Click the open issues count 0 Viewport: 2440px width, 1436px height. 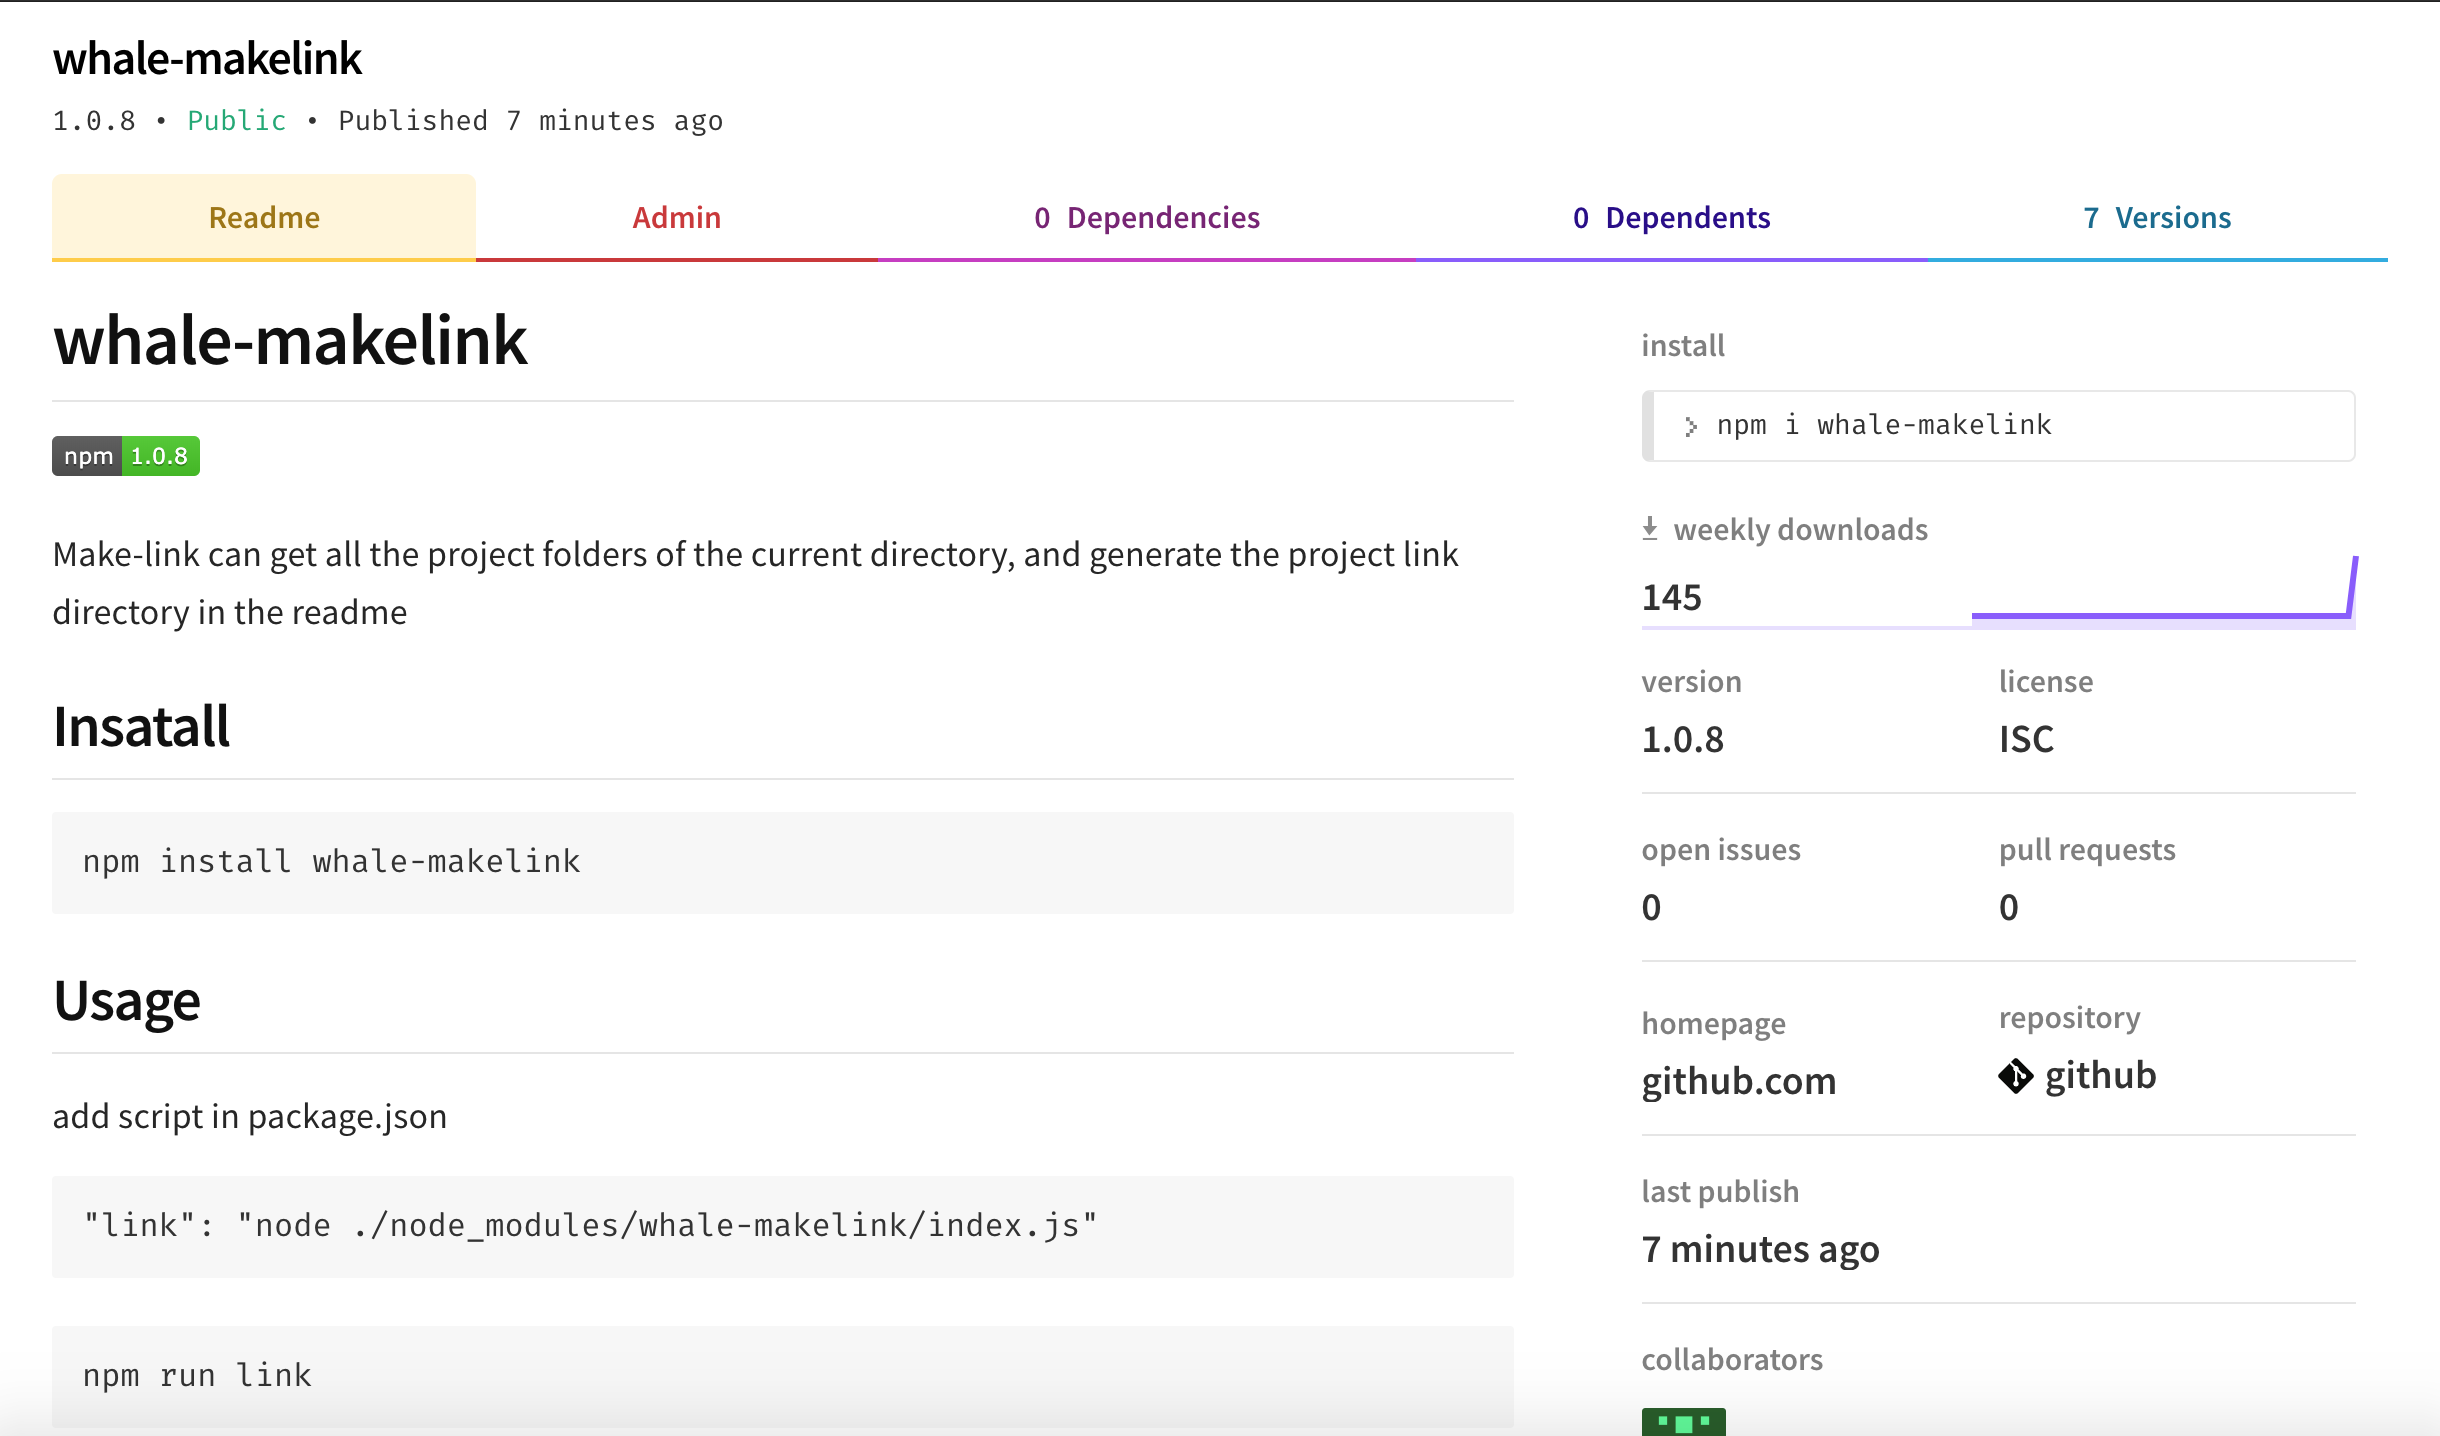[1651, 907]
